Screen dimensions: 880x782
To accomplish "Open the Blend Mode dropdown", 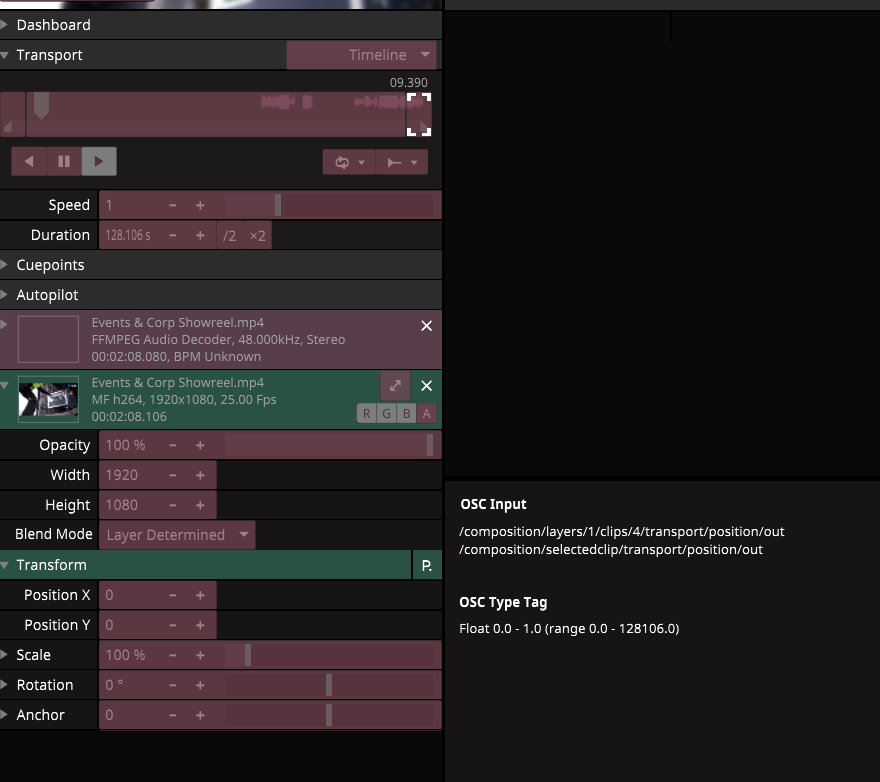I will tap(178, 535).
